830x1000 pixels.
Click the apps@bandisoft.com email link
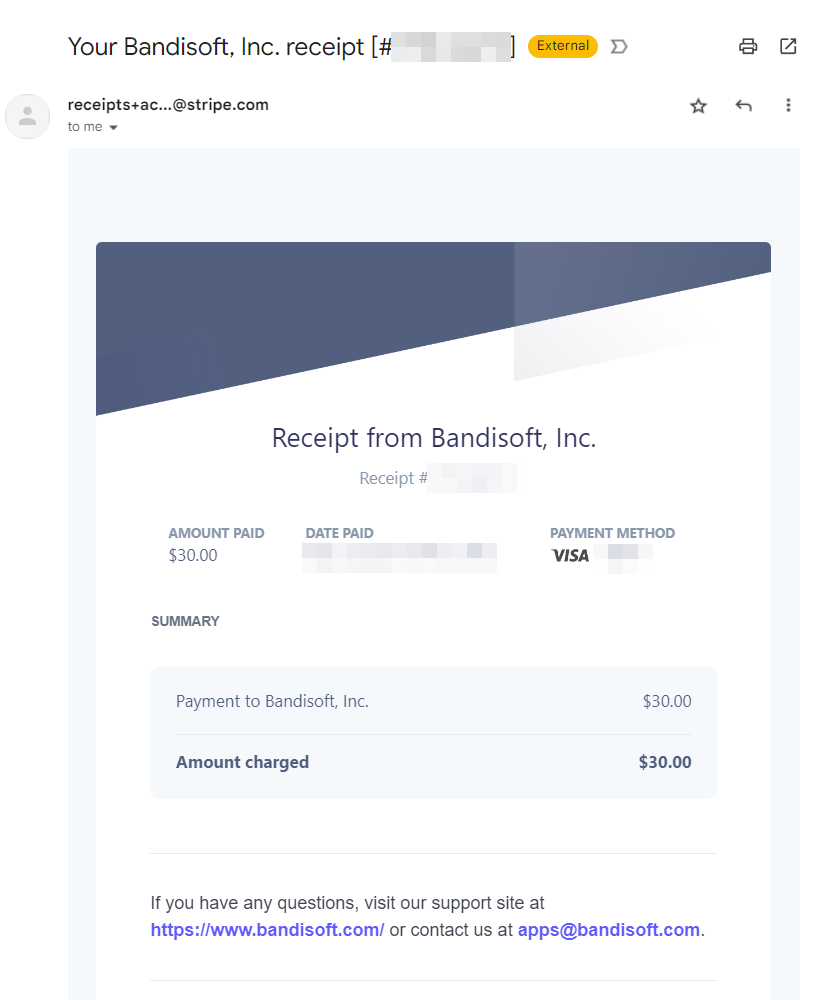(x=608, y=930)
